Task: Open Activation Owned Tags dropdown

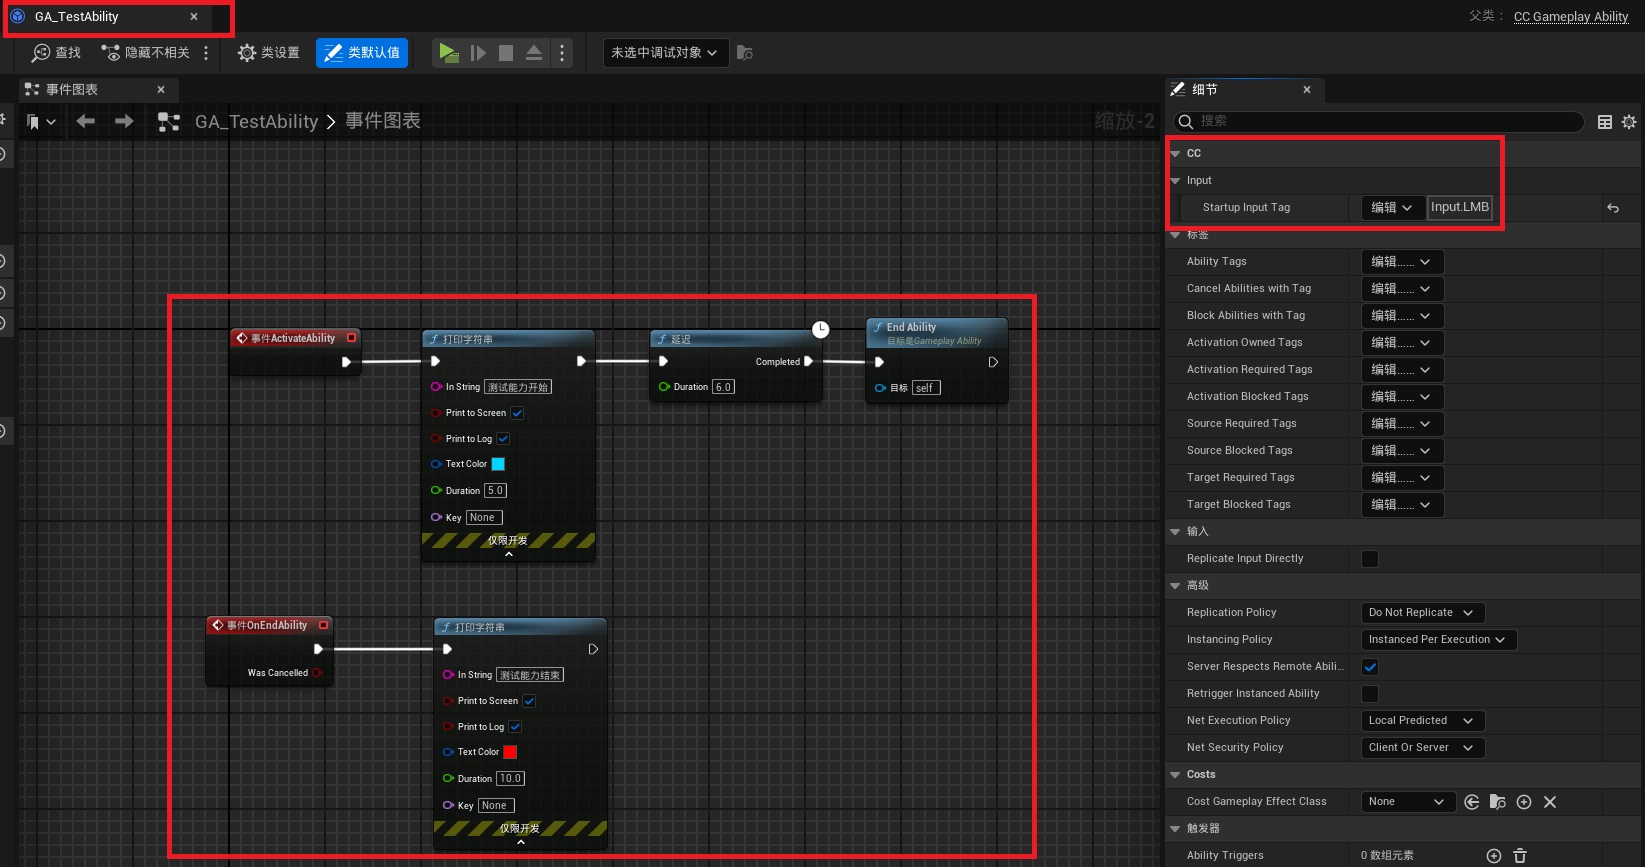Action: click(x=1402, y=343)
